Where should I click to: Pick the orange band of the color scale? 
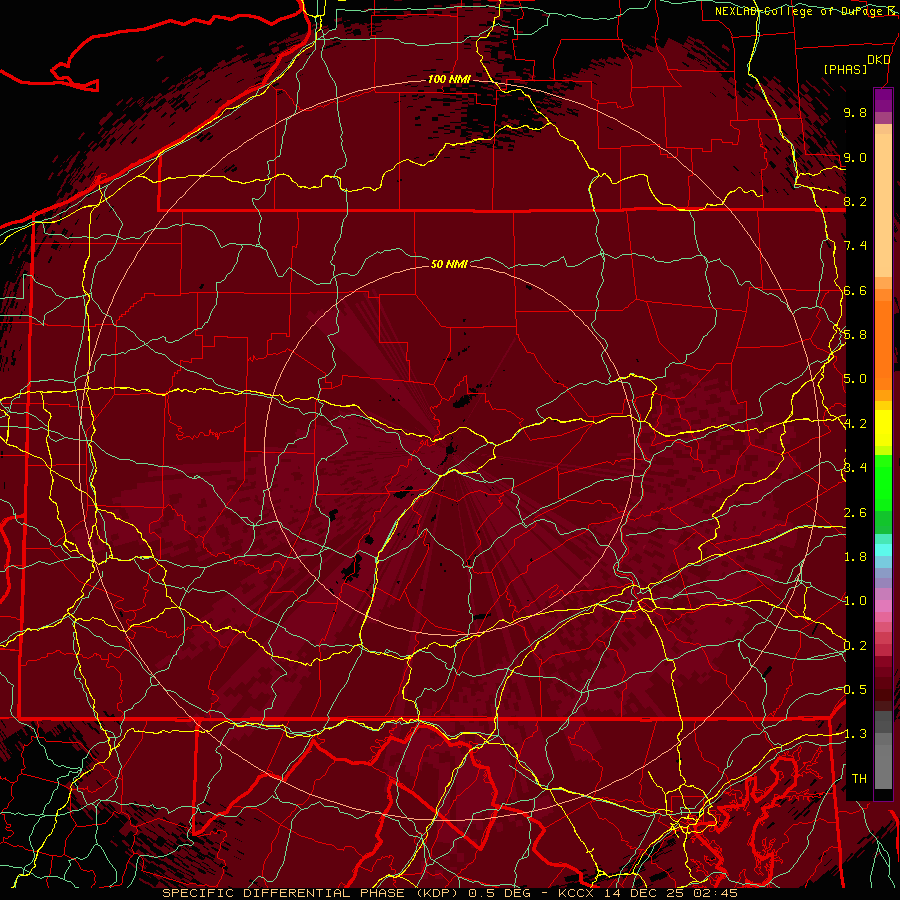click(883, 344)
